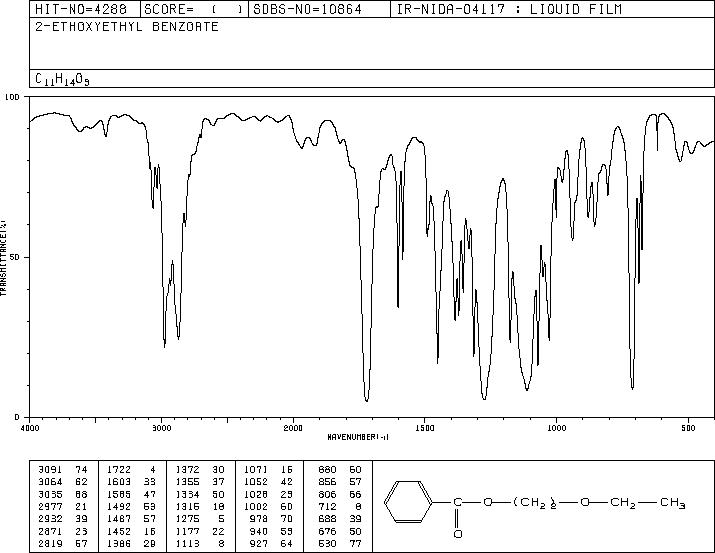This screenshot has width=715, height=553.
Task: Select the 1316 wavenumber in peak table
Action: point(188,506)
